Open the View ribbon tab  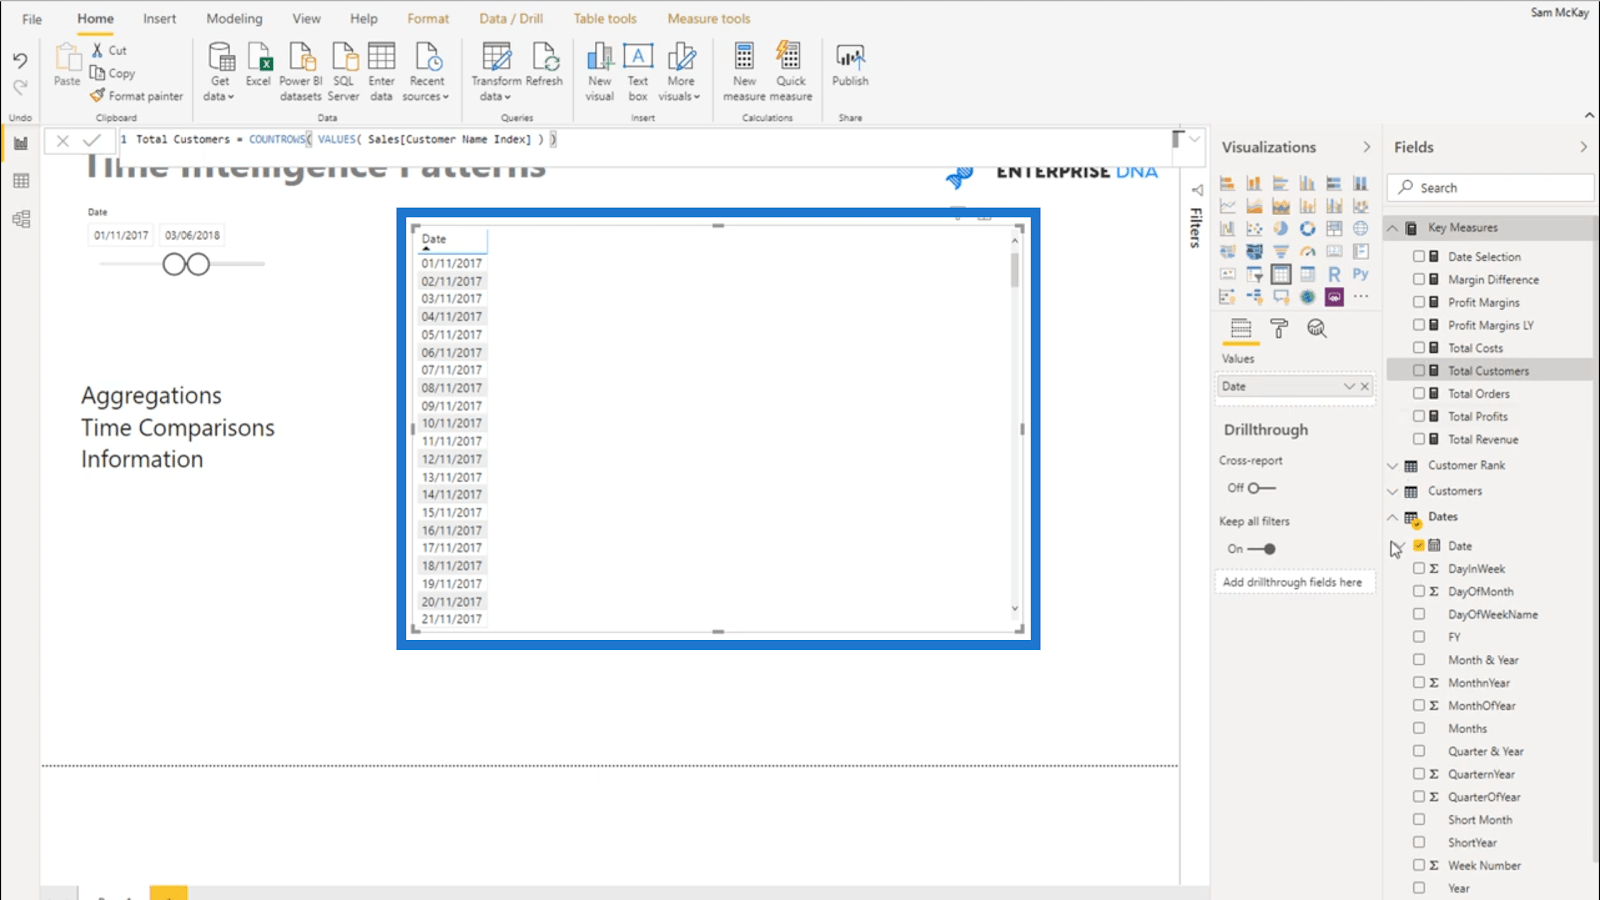pyautogui.click(x=306, y=19)
